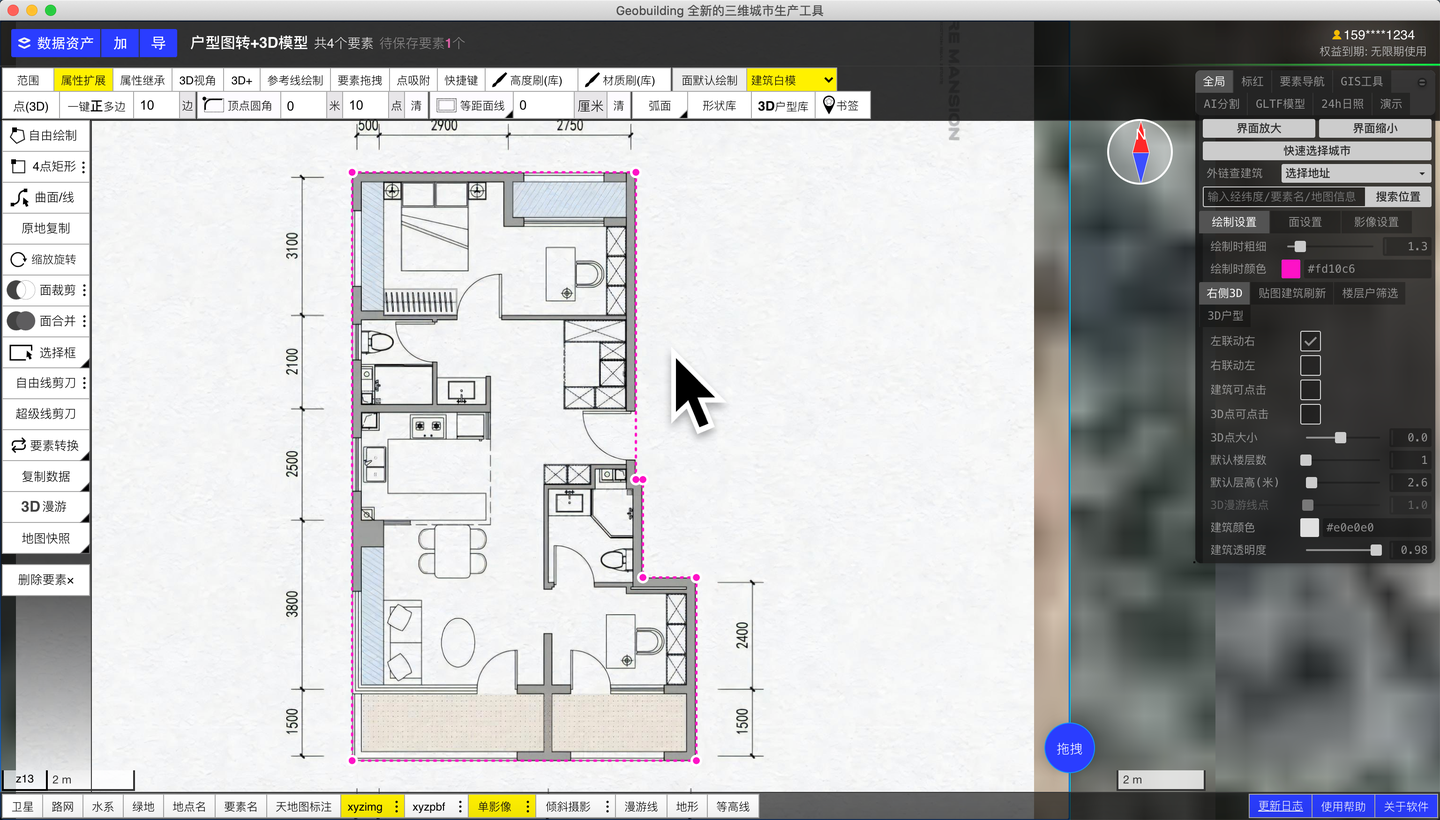Click the 建筑颜色 light gray swatch

click(1309, 527)
